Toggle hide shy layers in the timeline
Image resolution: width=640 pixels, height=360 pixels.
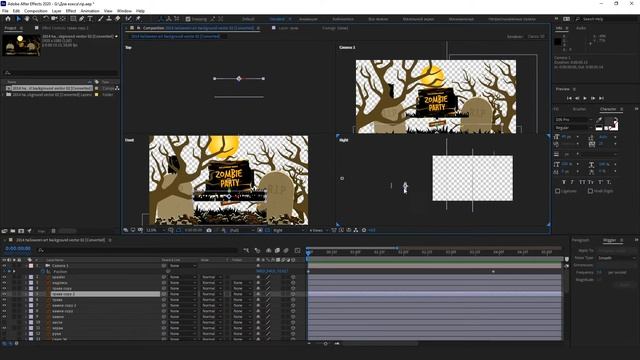(x=269, y=250)
